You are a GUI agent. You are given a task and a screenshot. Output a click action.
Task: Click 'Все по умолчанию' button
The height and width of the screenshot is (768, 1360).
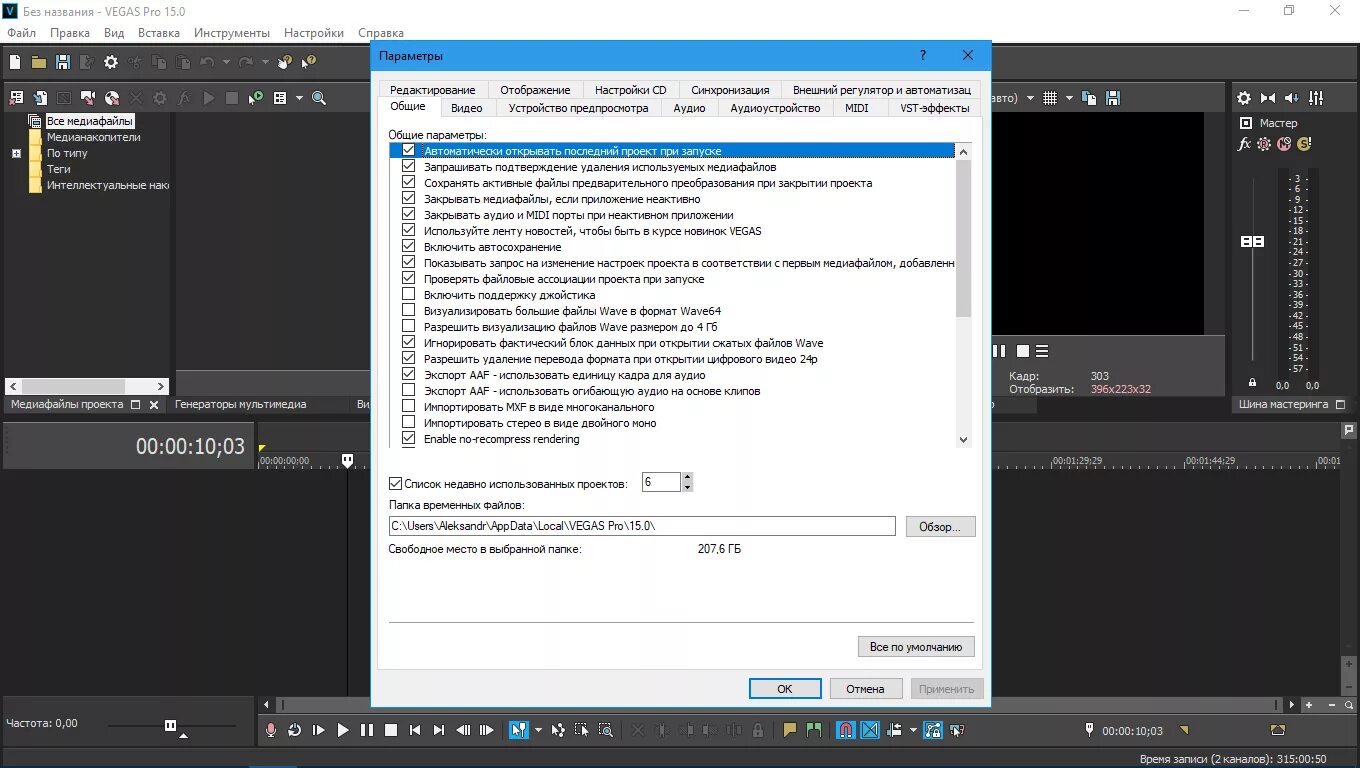point(916,647)
